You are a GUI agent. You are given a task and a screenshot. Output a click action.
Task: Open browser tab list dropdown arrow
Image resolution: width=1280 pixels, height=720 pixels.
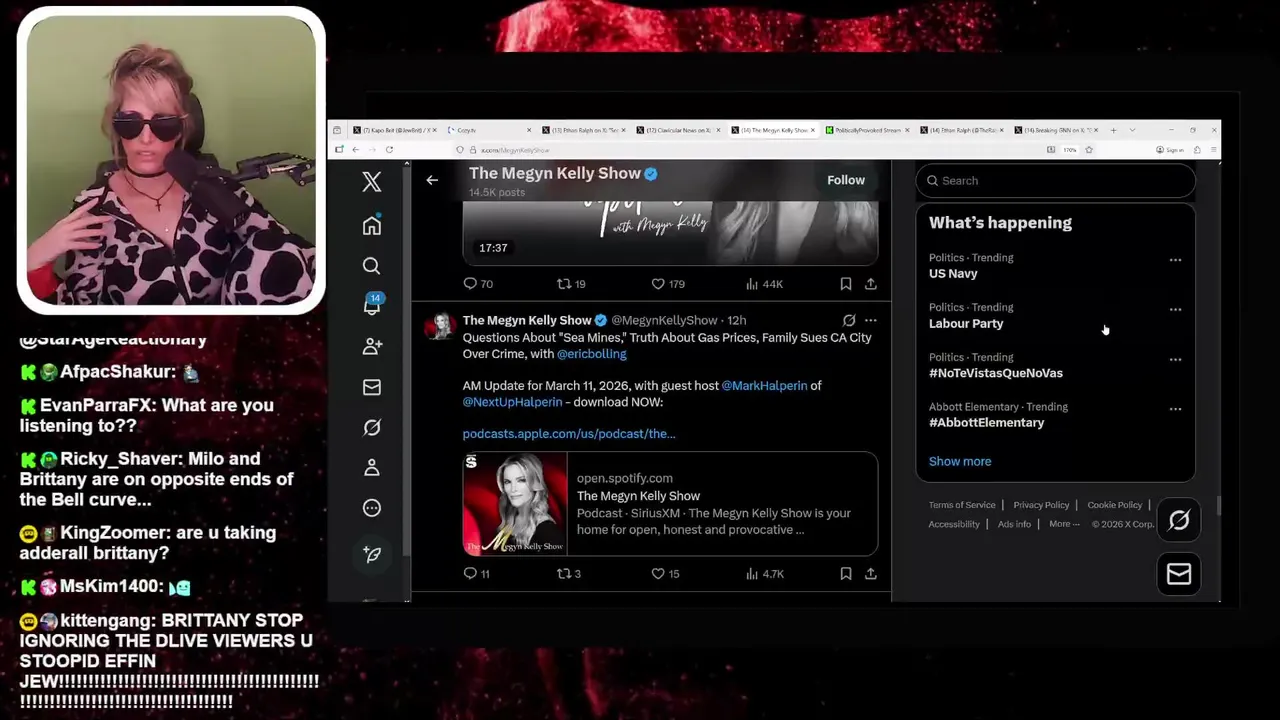click(x=1132, y=130)
